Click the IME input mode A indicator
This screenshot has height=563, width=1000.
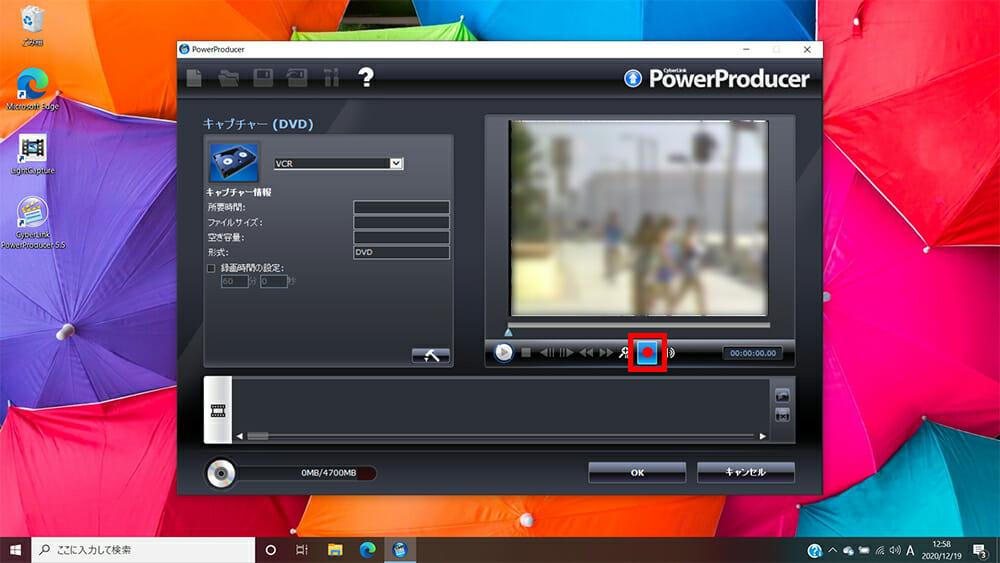point(910,550)
